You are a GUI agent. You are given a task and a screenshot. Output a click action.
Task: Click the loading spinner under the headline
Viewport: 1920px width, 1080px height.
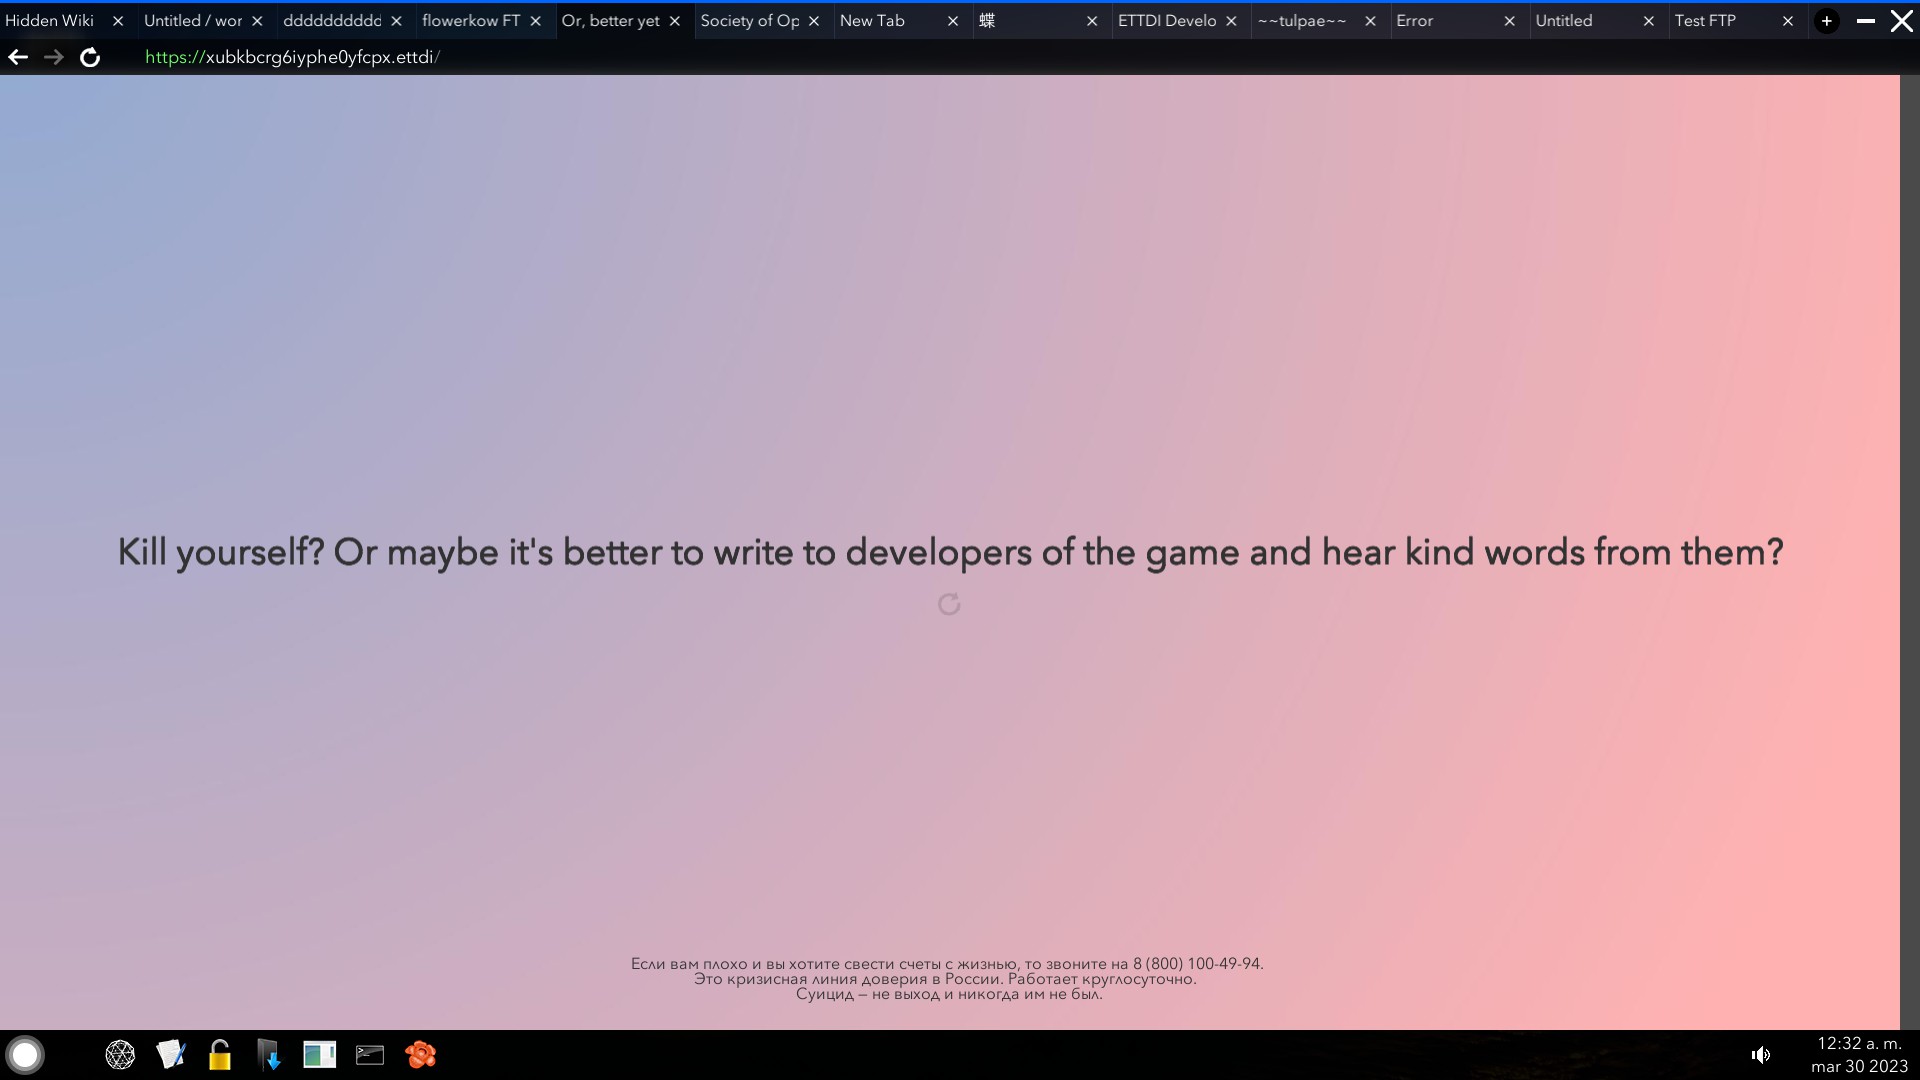pyautogui.click(x=949, y=603)
